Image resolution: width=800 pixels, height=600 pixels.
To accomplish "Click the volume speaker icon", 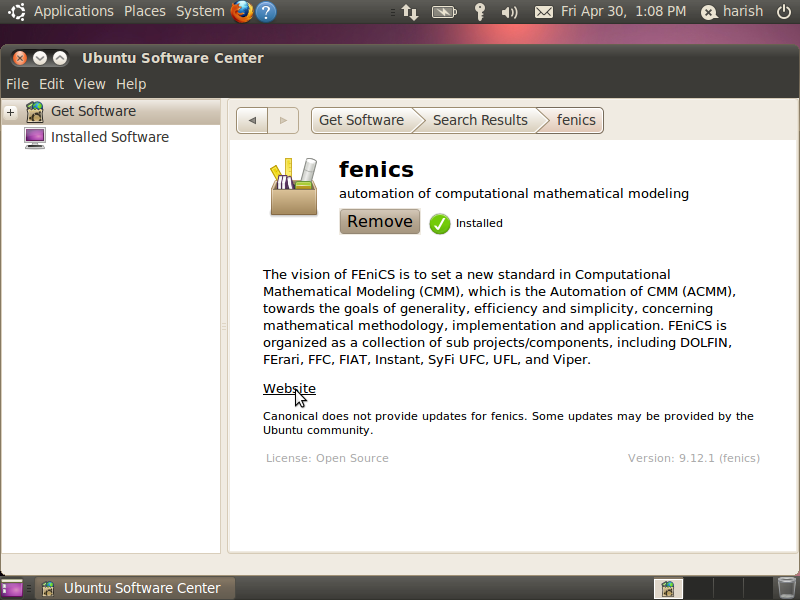I will [x=509, y=12].
